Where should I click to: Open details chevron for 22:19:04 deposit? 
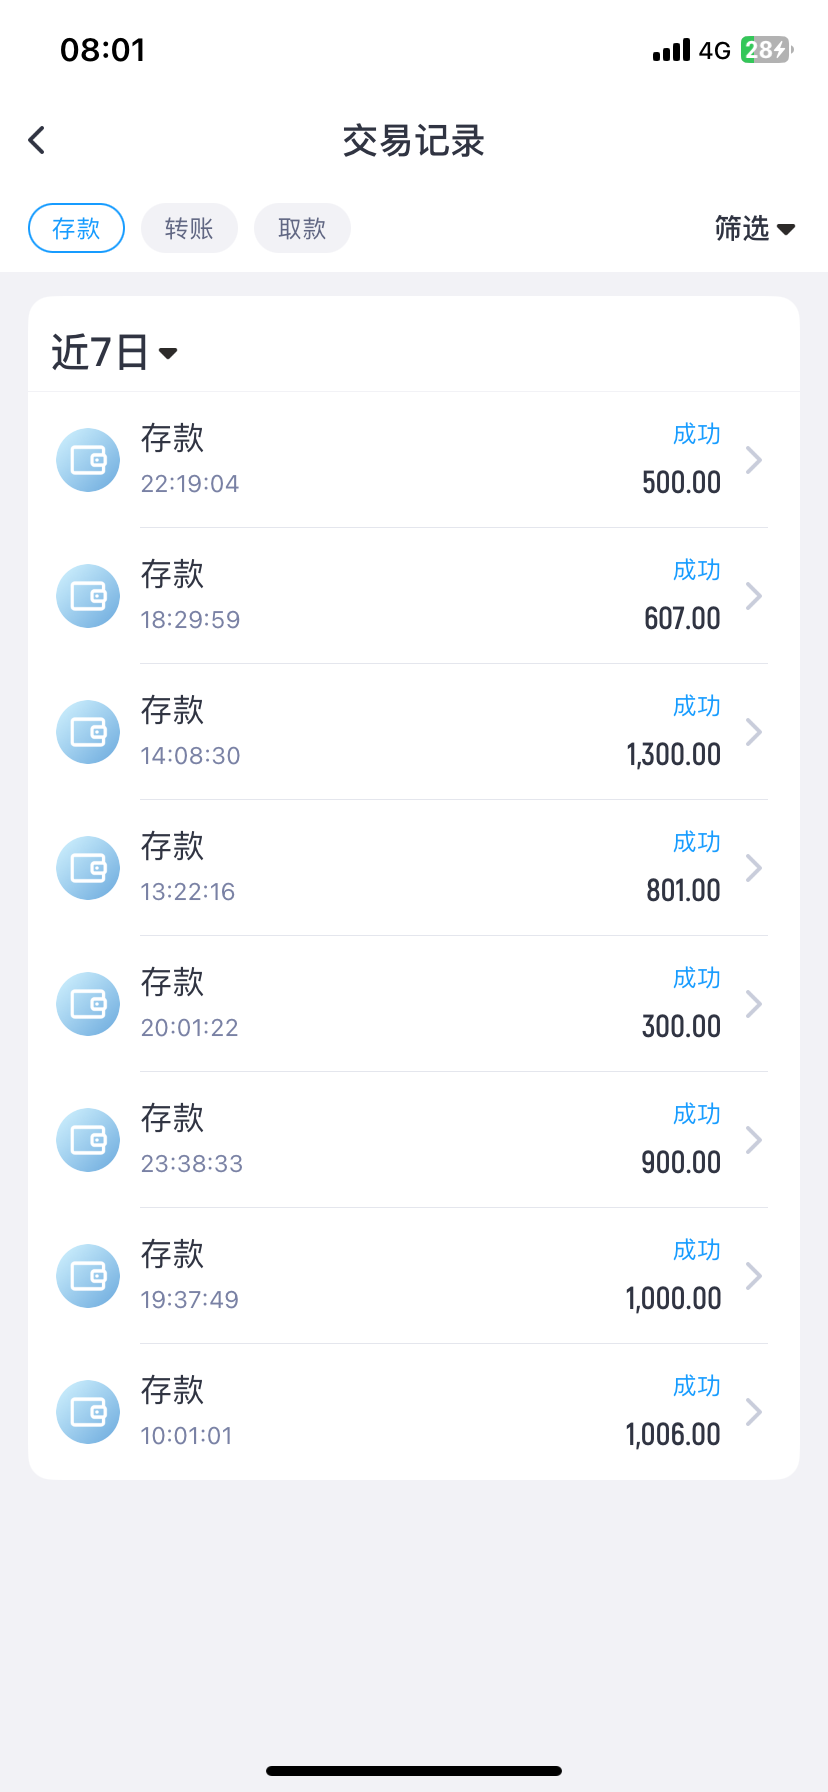(x=754, y=460)
